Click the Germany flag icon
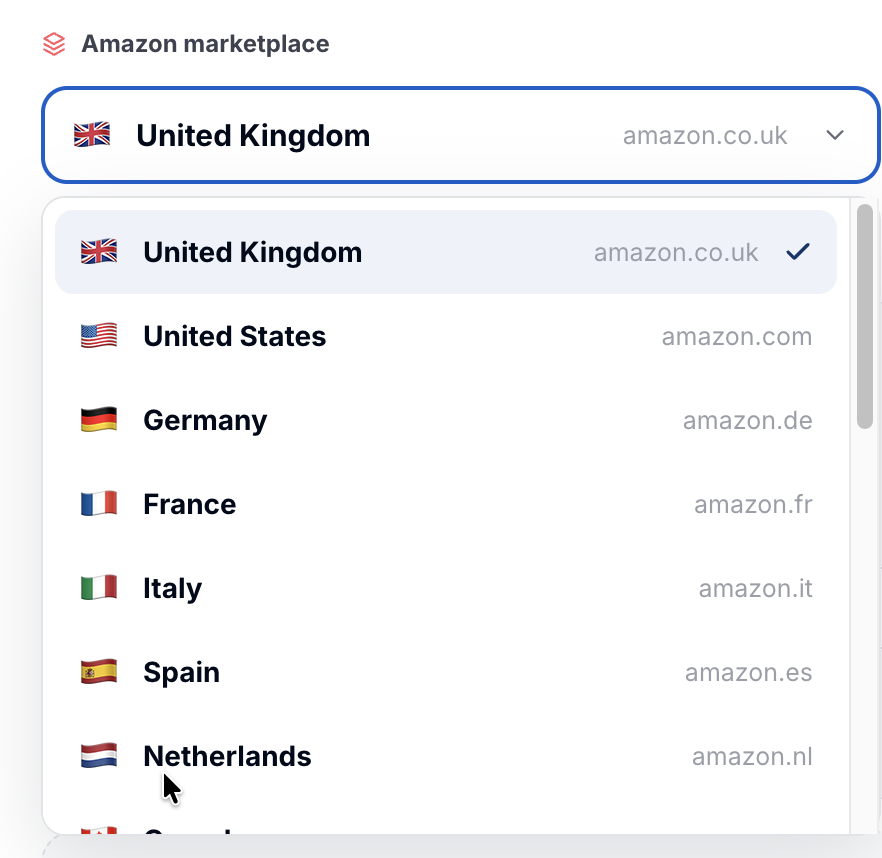The height and width of the screenshot is (858, 882). [99, 420]
